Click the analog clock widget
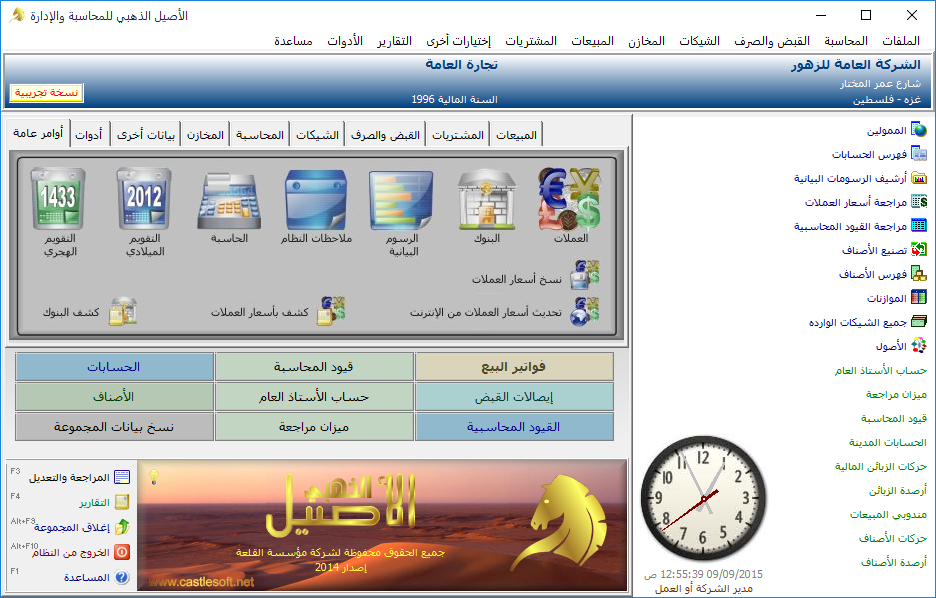The image size is (936, 598). (703, 498)
